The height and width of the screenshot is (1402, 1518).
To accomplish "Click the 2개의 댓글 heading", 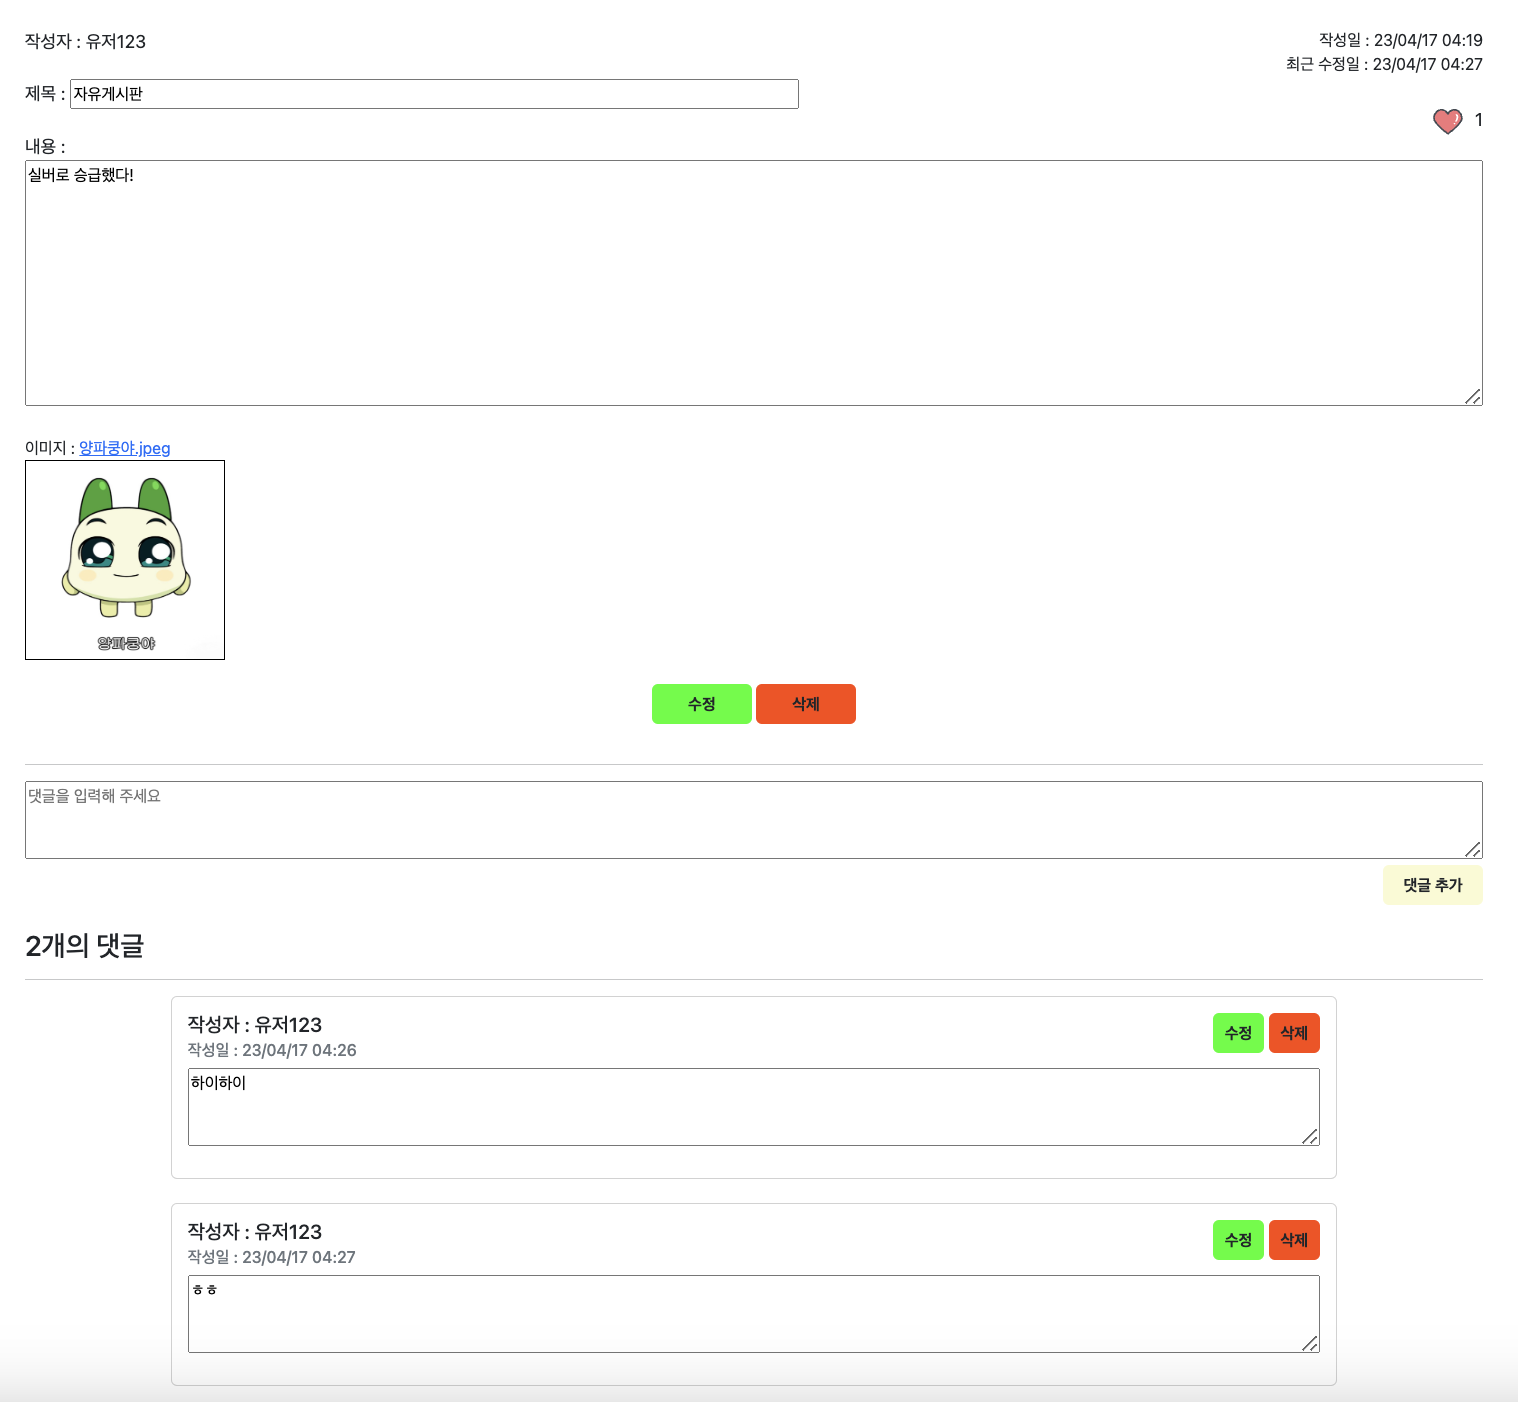I will 85,946.
